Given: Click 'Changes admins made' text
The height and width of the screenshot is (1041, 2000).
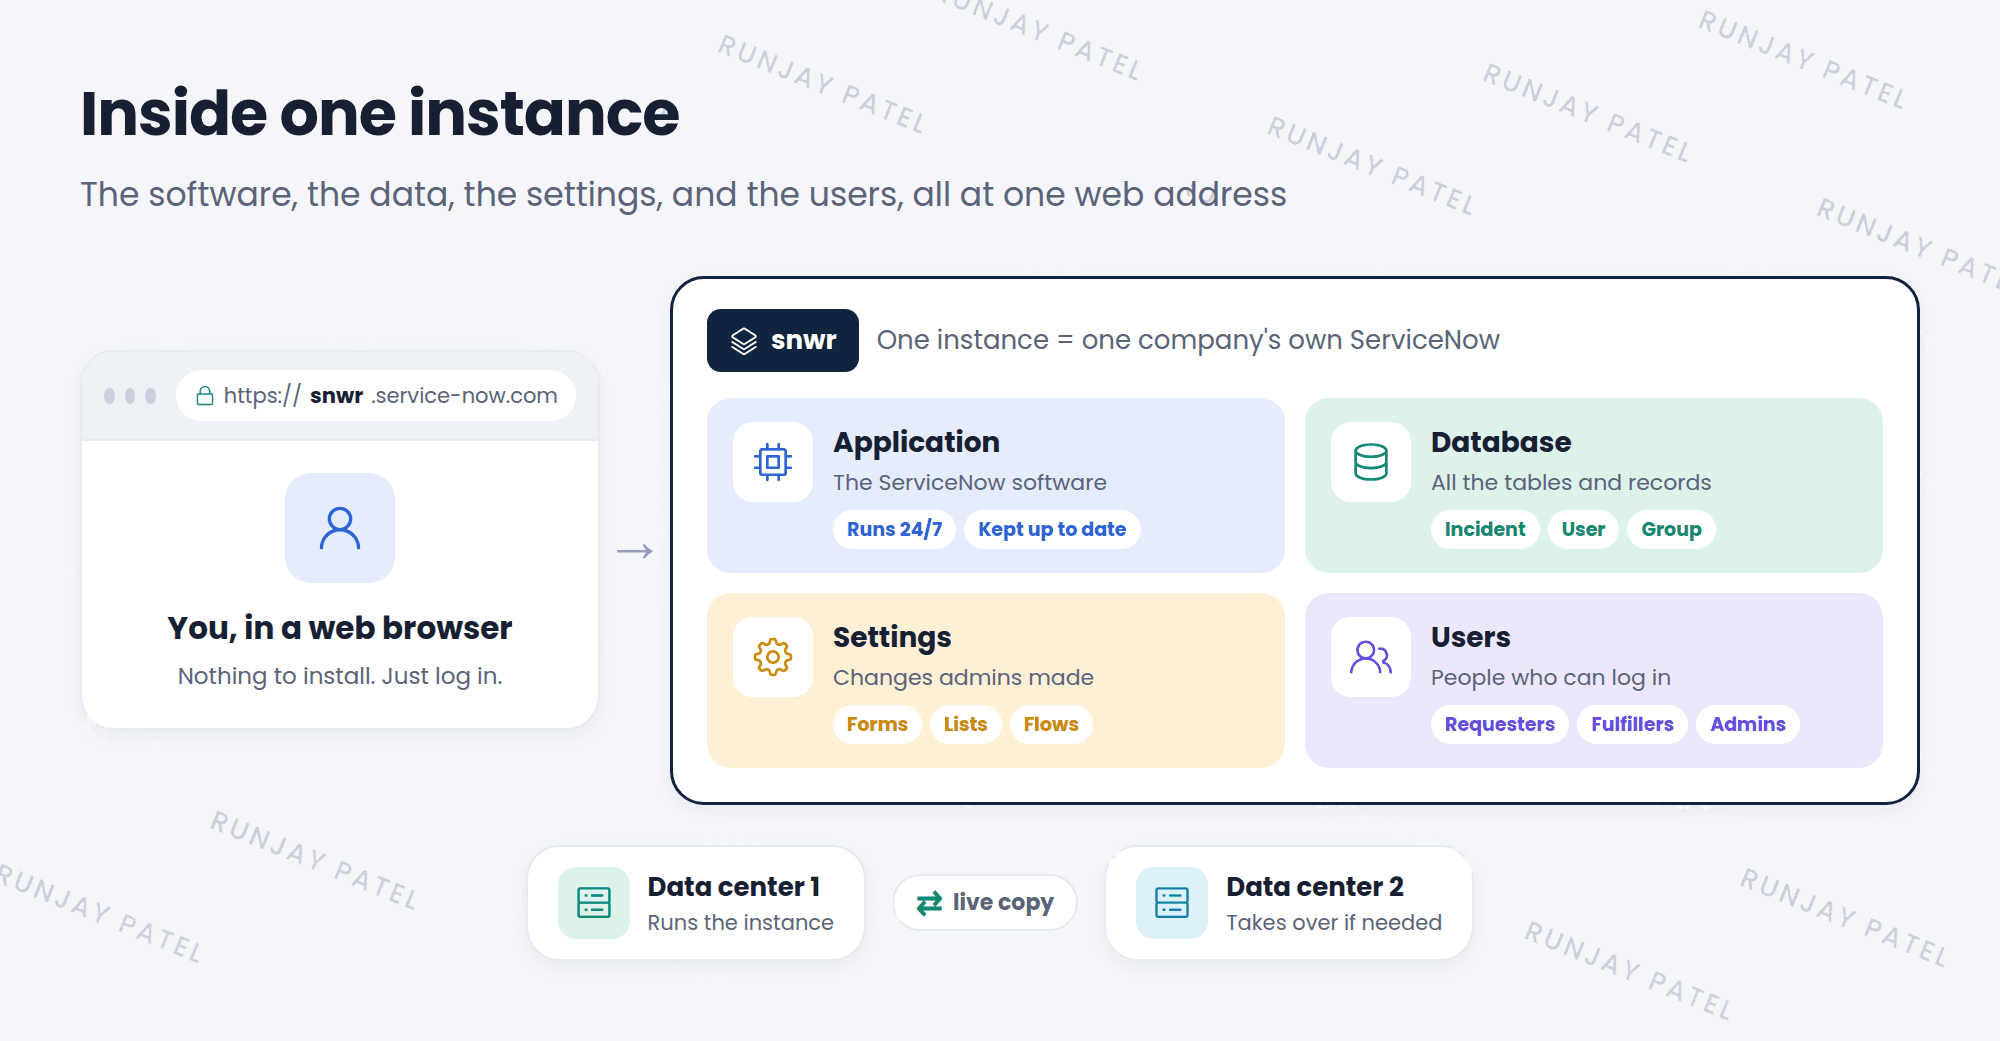Looking at the screenshot, I should coord(963,677).
